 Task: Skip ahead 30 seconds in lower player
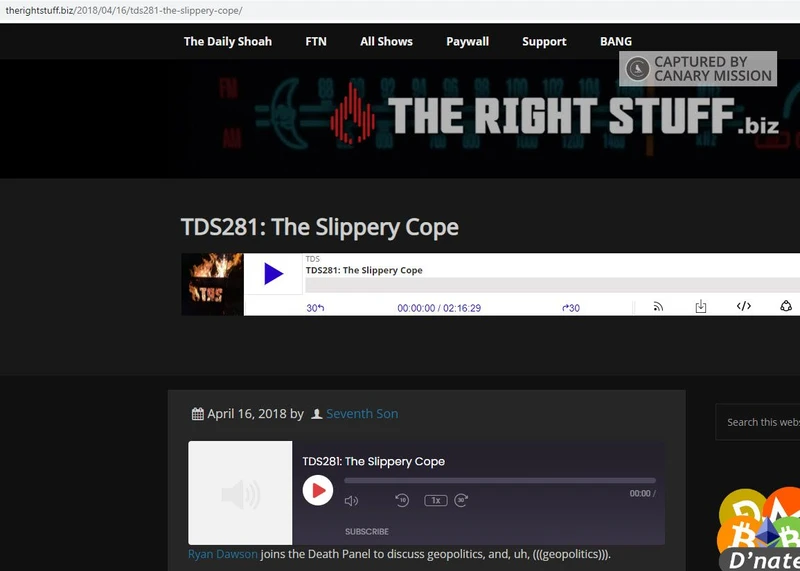[x=461, y=500]
